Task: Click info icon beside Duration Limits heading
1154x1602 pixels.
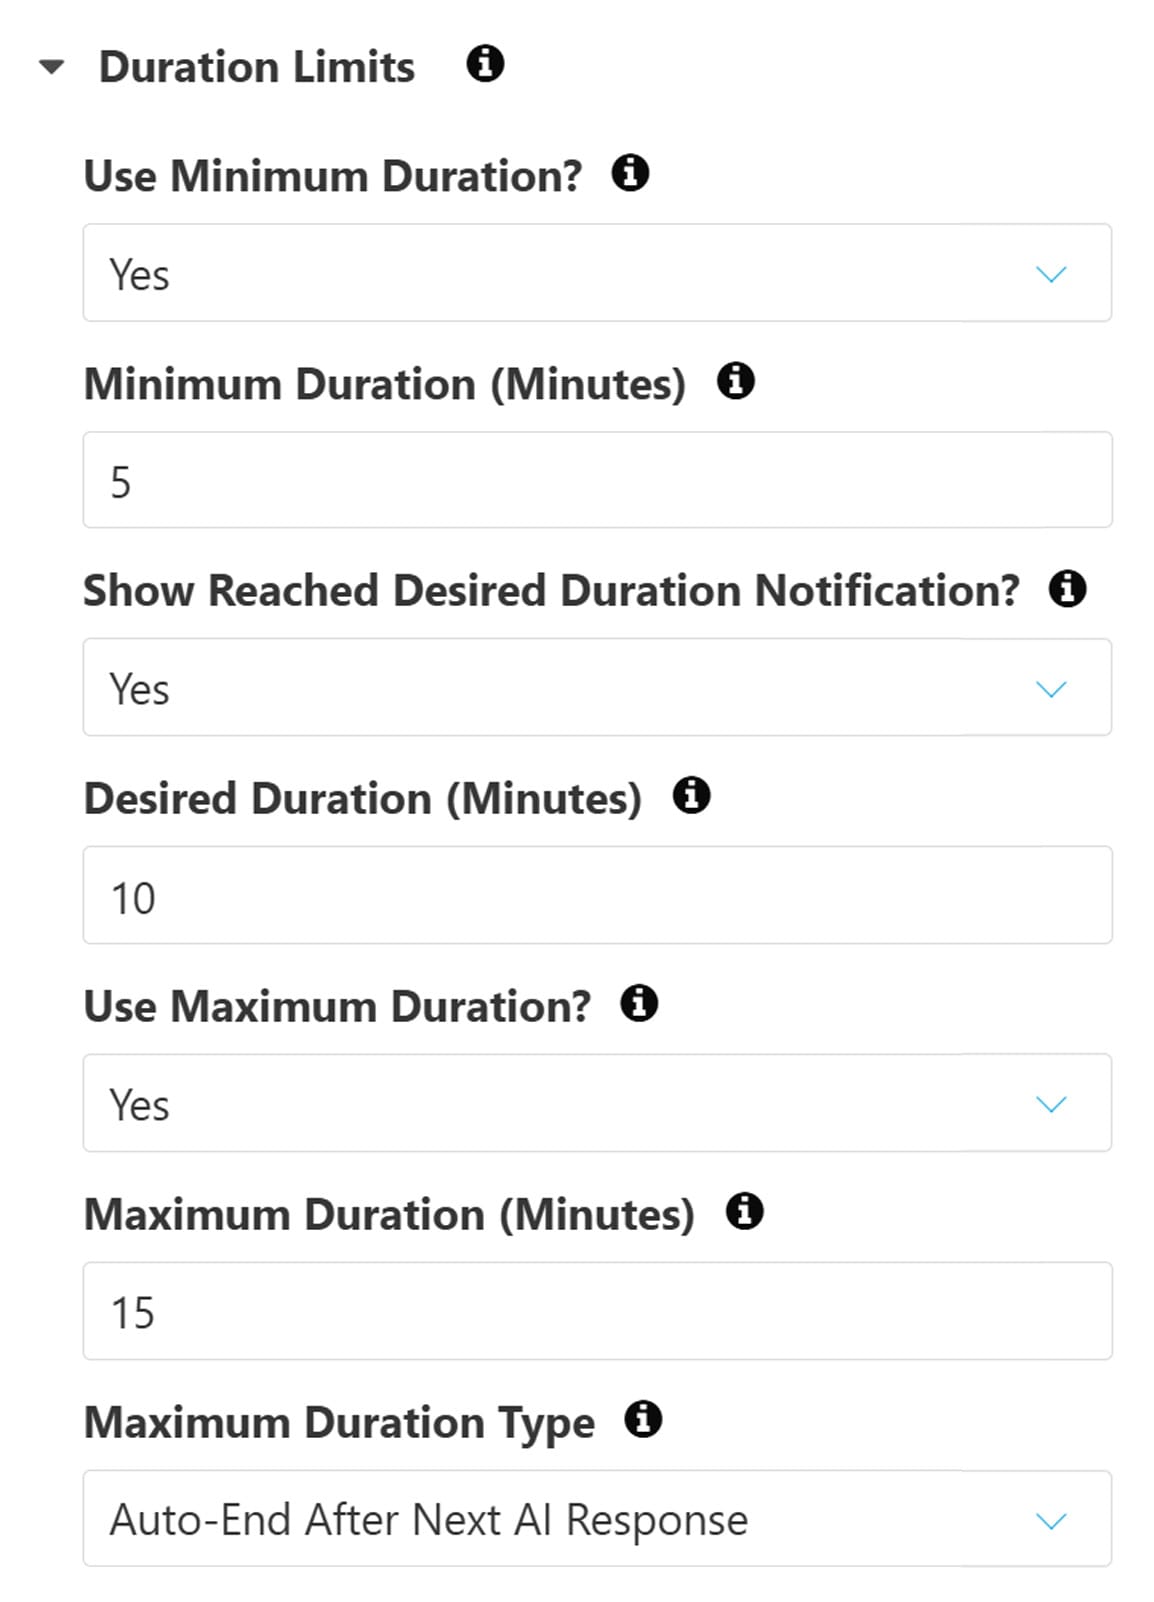Action: [x=485, y=64]
